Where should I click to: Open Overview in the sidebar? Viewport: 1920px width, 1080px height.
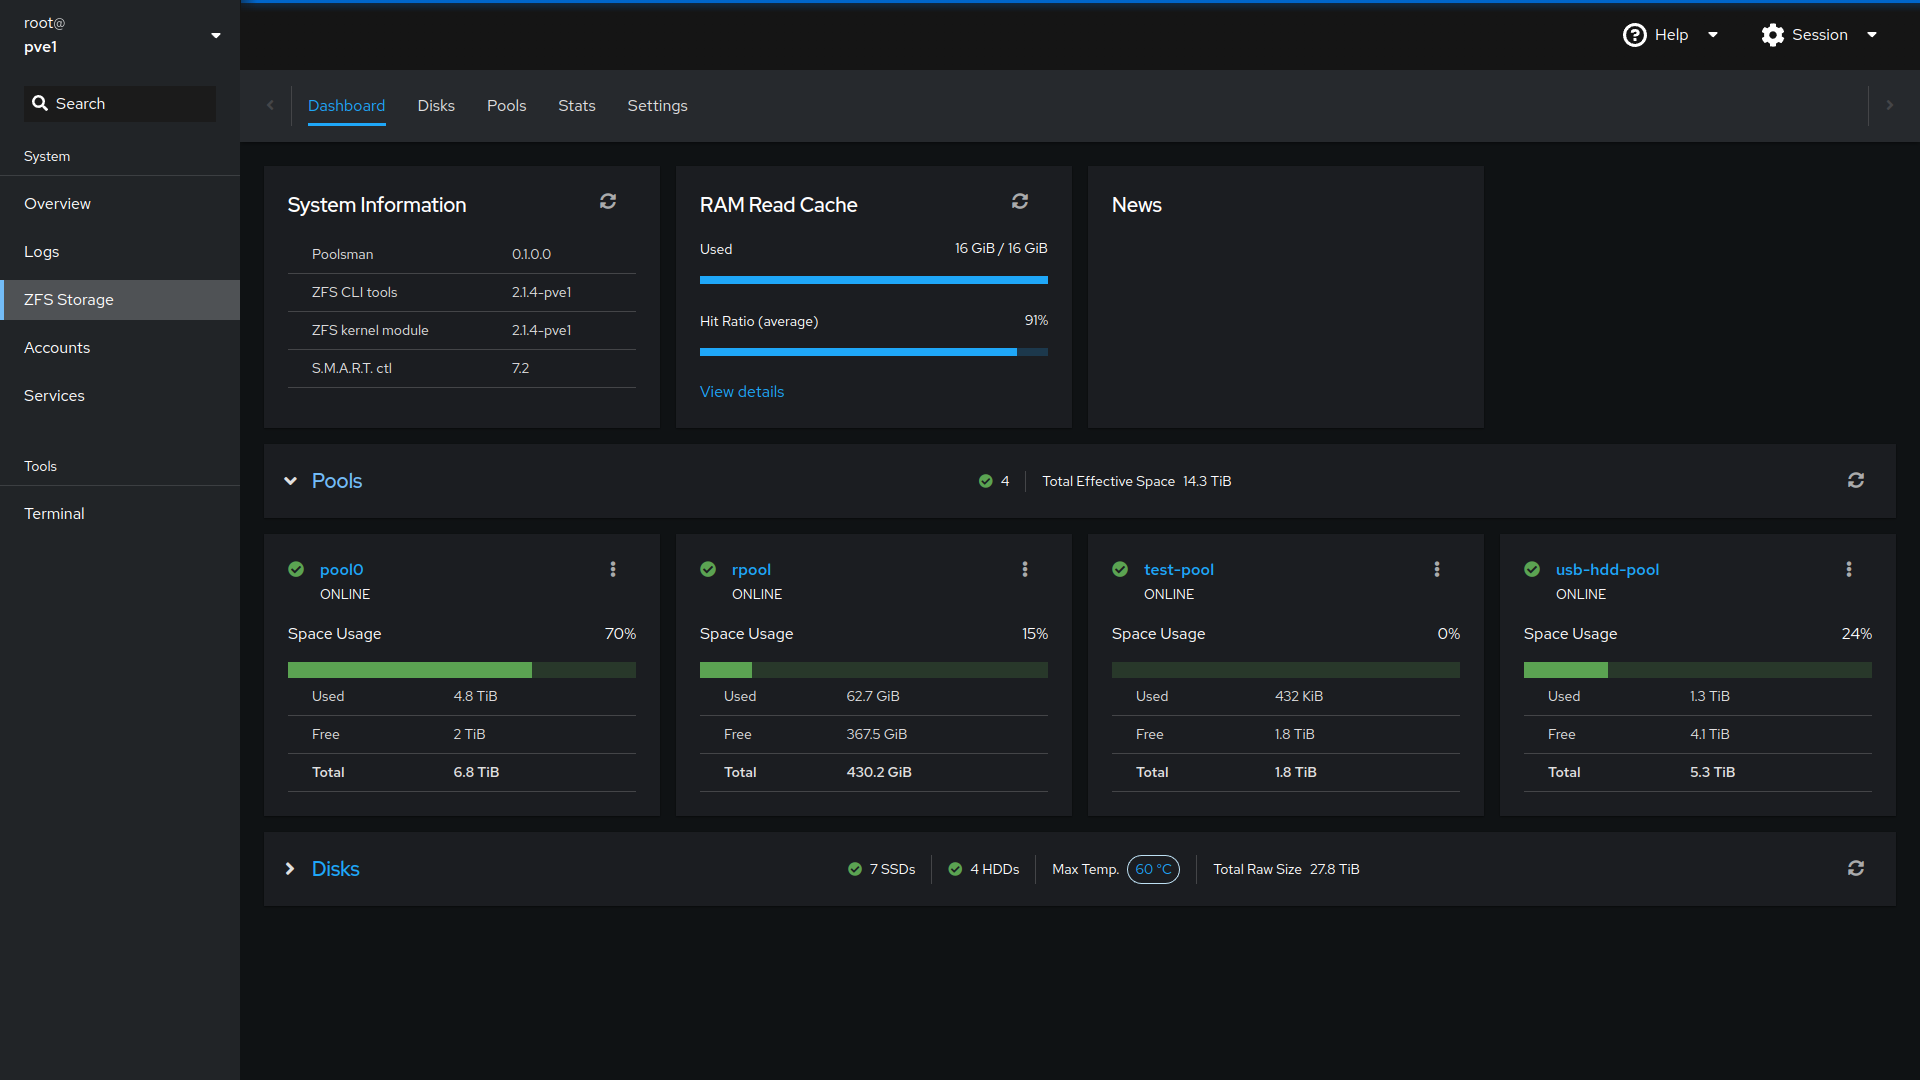pos(120,204)
